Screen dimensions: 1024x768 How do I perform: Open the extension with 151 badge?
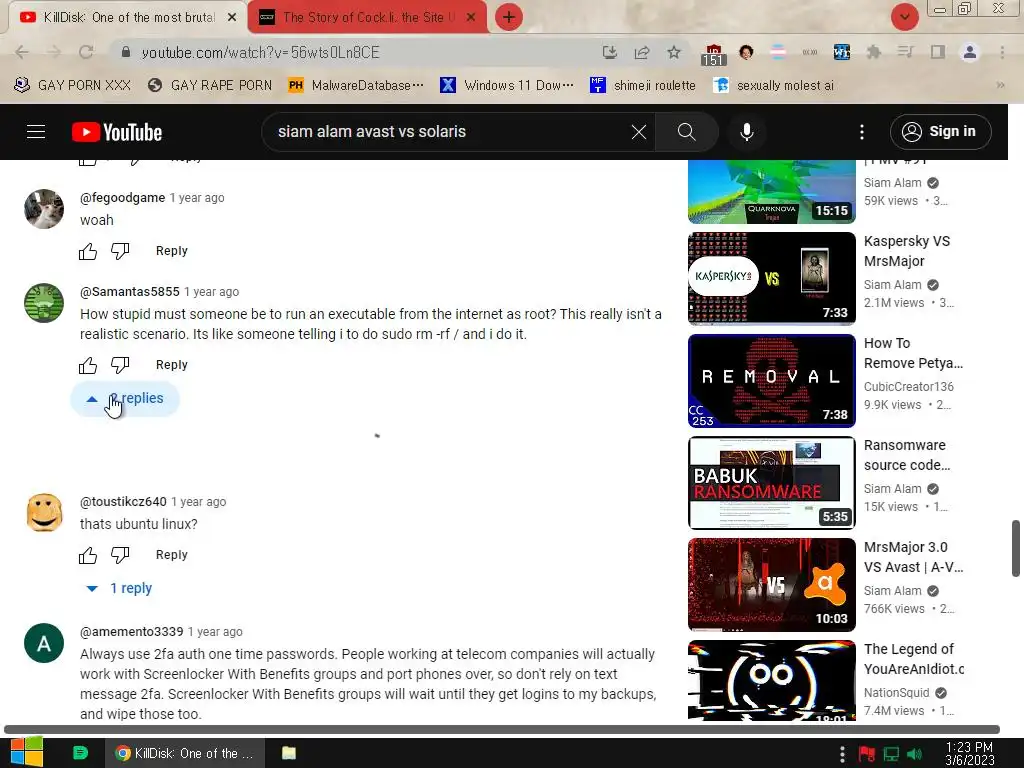[x=713, y=54]
